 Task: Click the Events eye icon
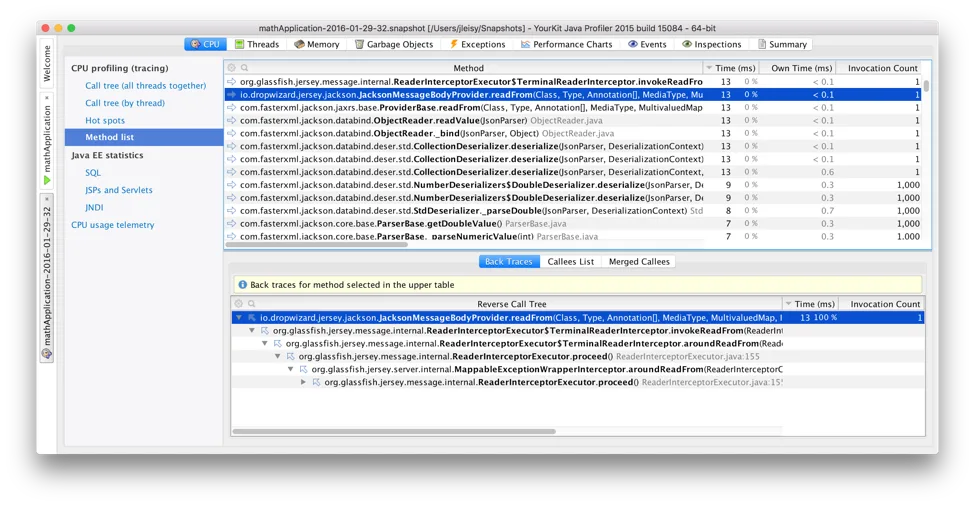pos(632,44)
